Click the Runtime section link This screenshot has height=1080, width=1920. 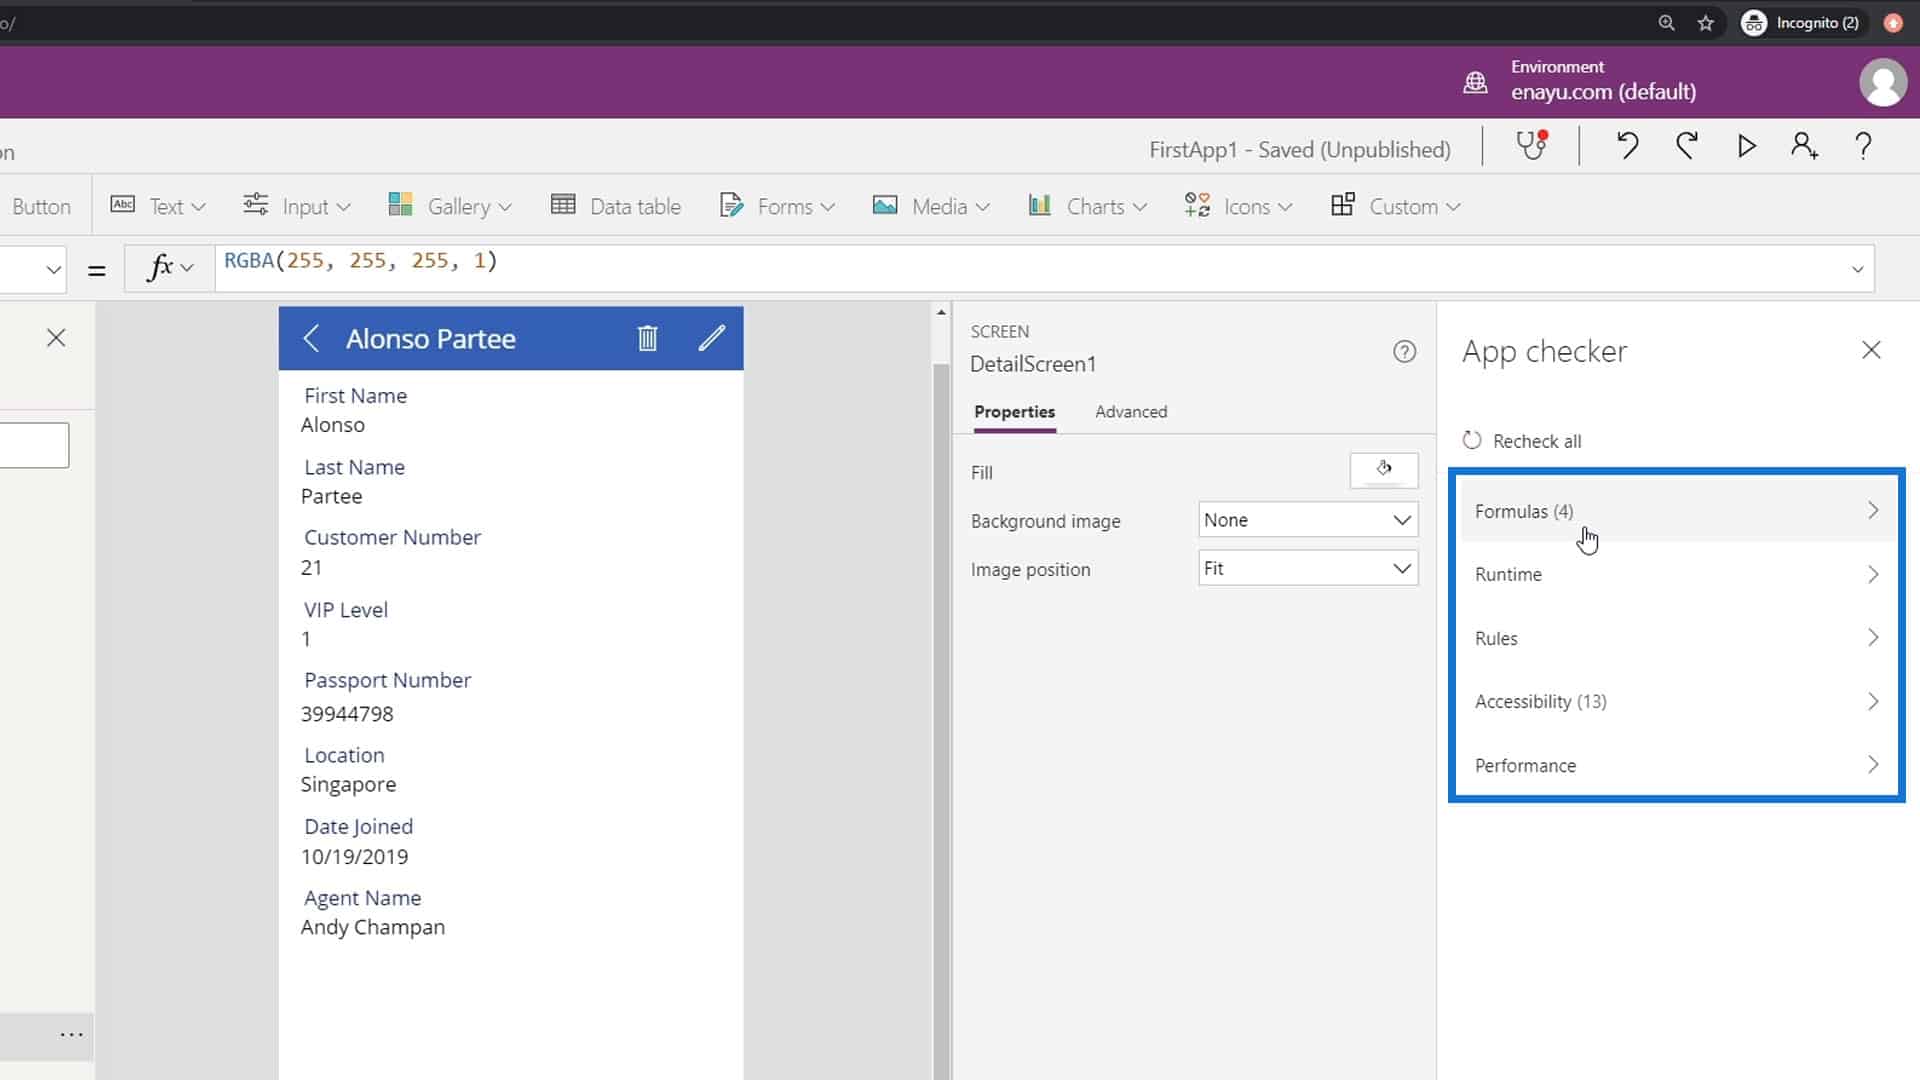[1677, 574]
